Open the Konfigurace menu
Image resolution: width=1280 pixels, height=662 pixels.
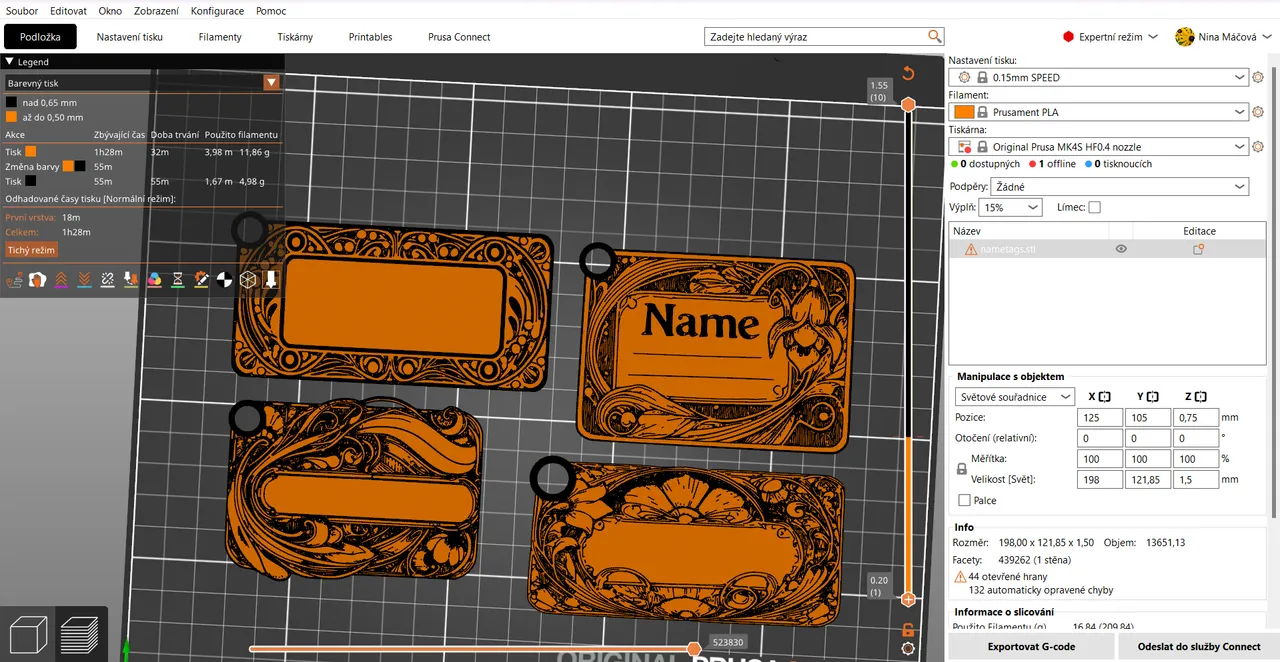click(217, 11)
